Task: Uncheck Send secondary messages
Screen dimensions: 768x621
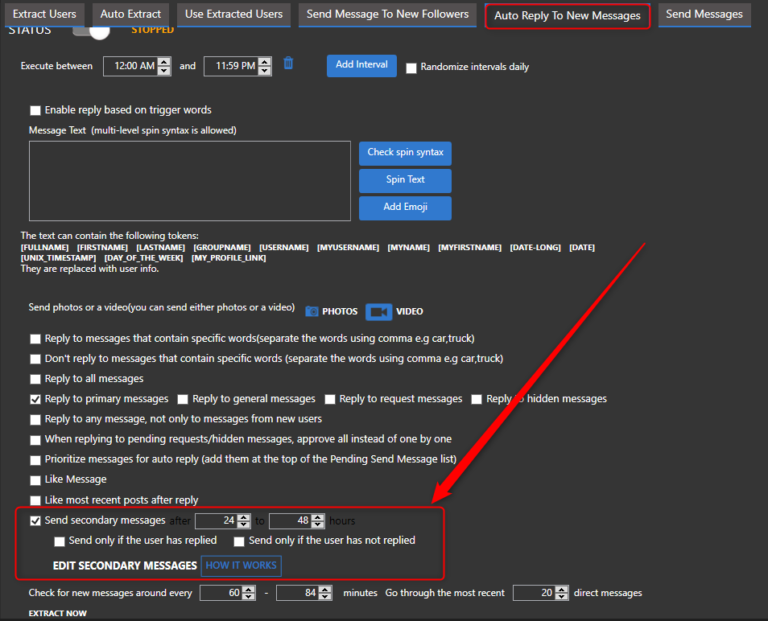Action: tap(35, 521)
